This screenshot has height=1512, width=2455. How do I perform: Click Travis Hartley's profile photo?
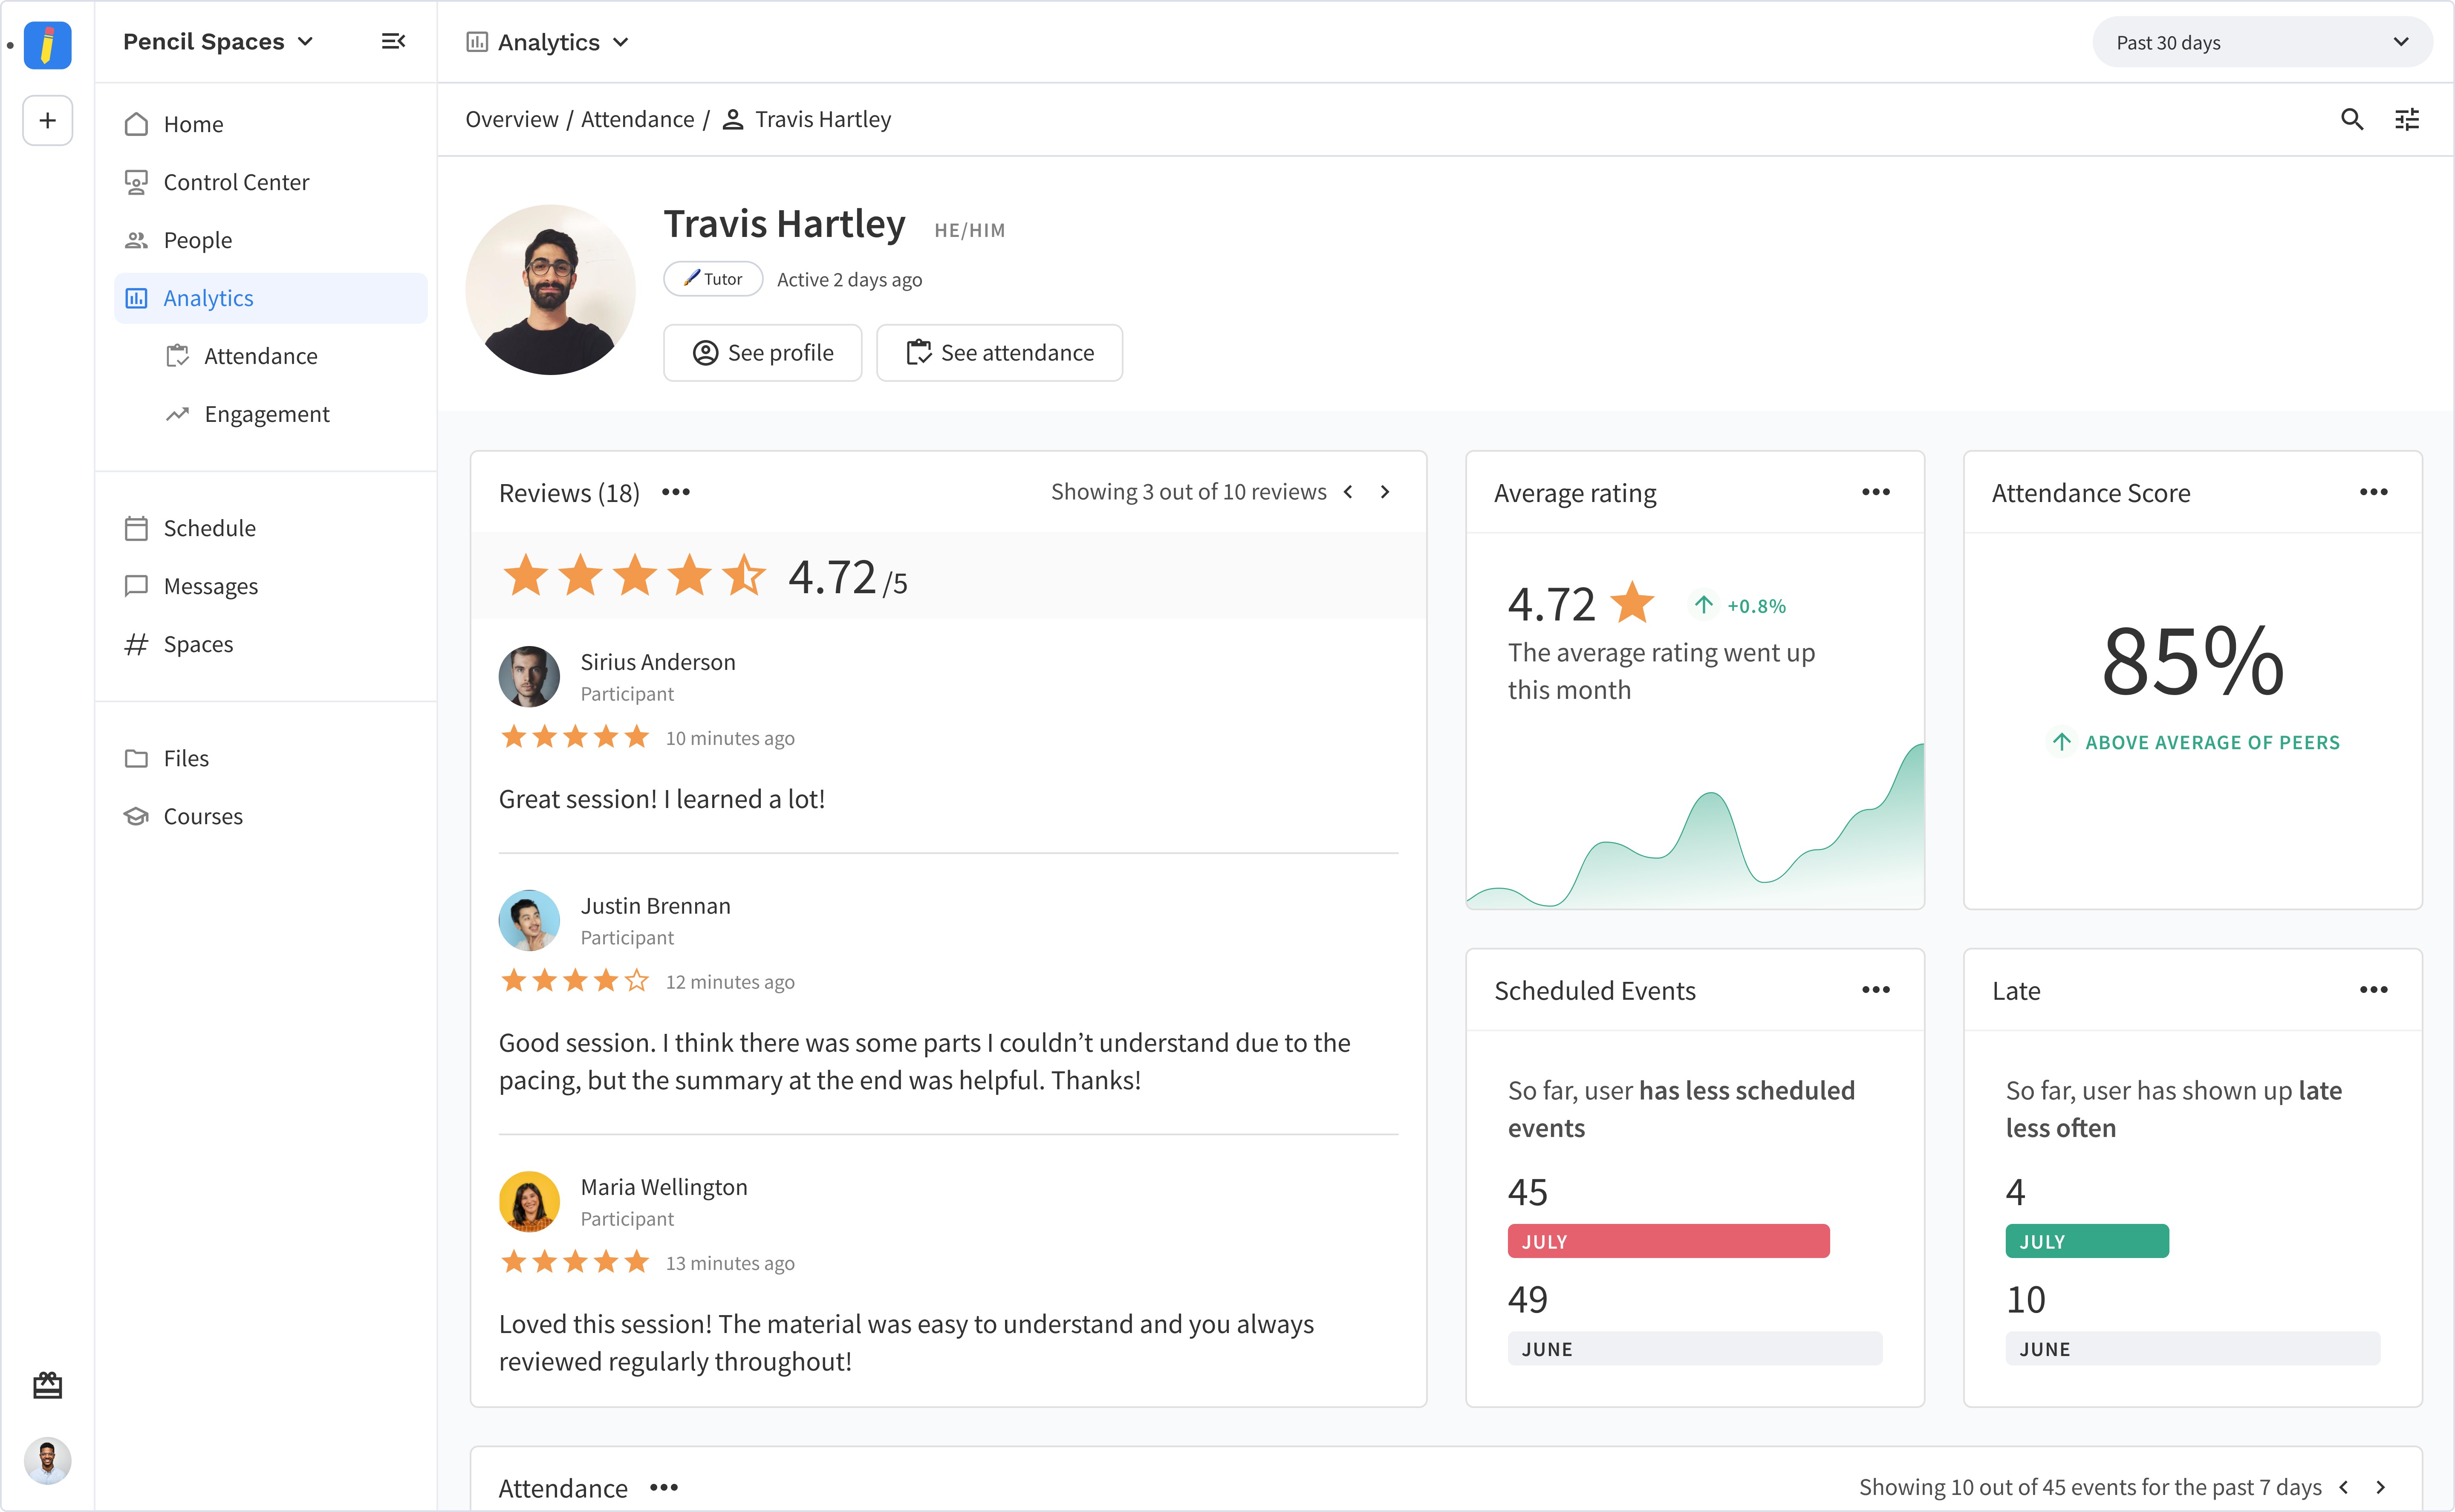click(x=550, y=290)
